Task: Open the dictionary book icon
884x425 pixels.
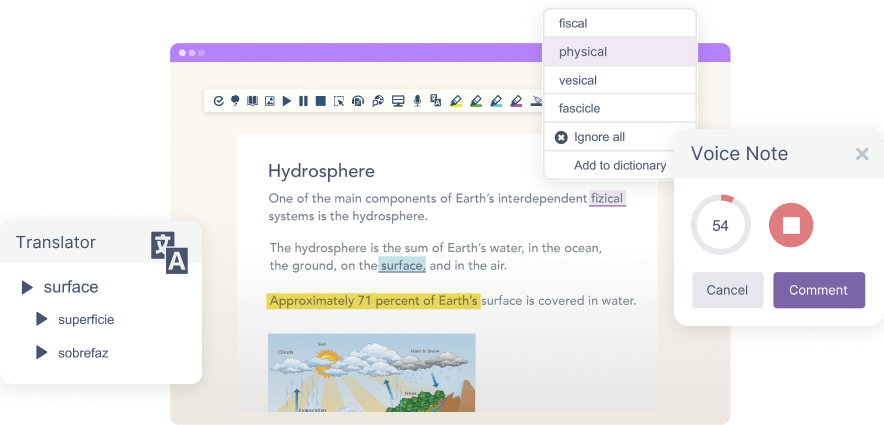Action: pos(252,101)
